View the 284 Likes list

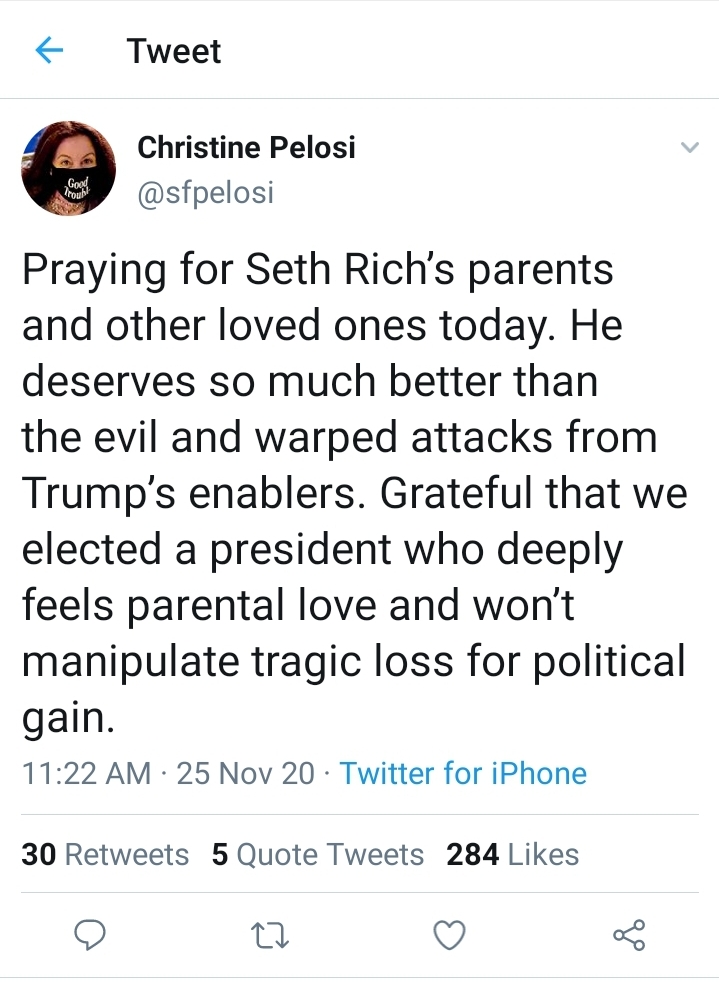[x=513, y=855]
